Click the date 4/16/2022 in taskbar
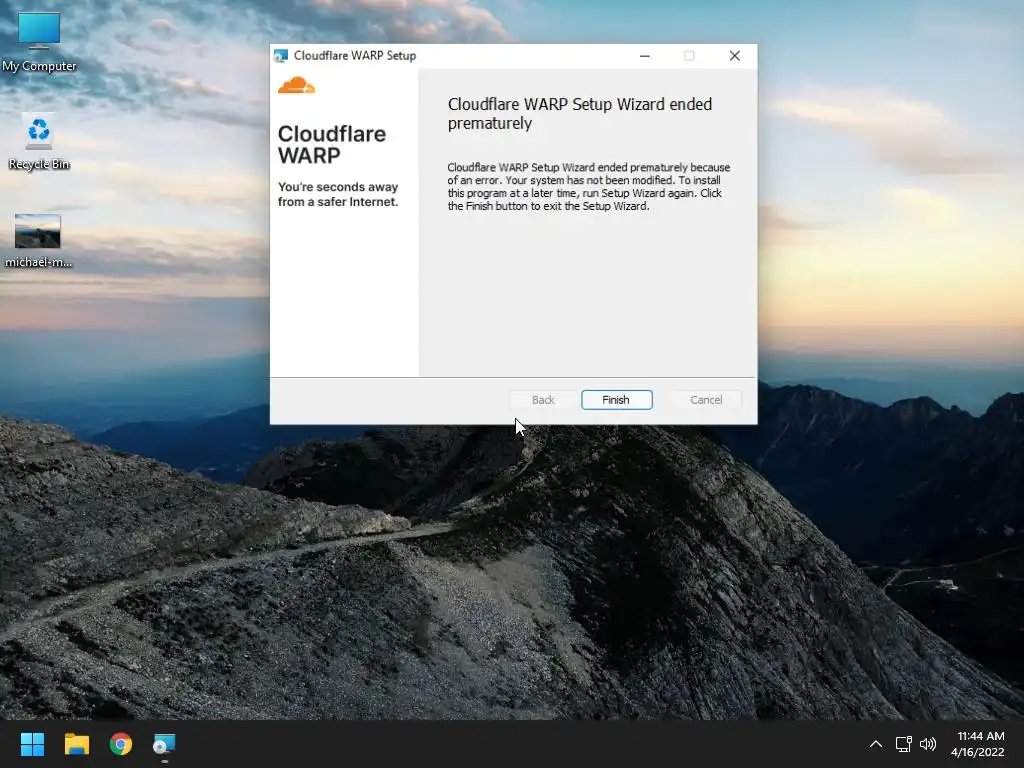1024x768 pixels. point(977,752)
